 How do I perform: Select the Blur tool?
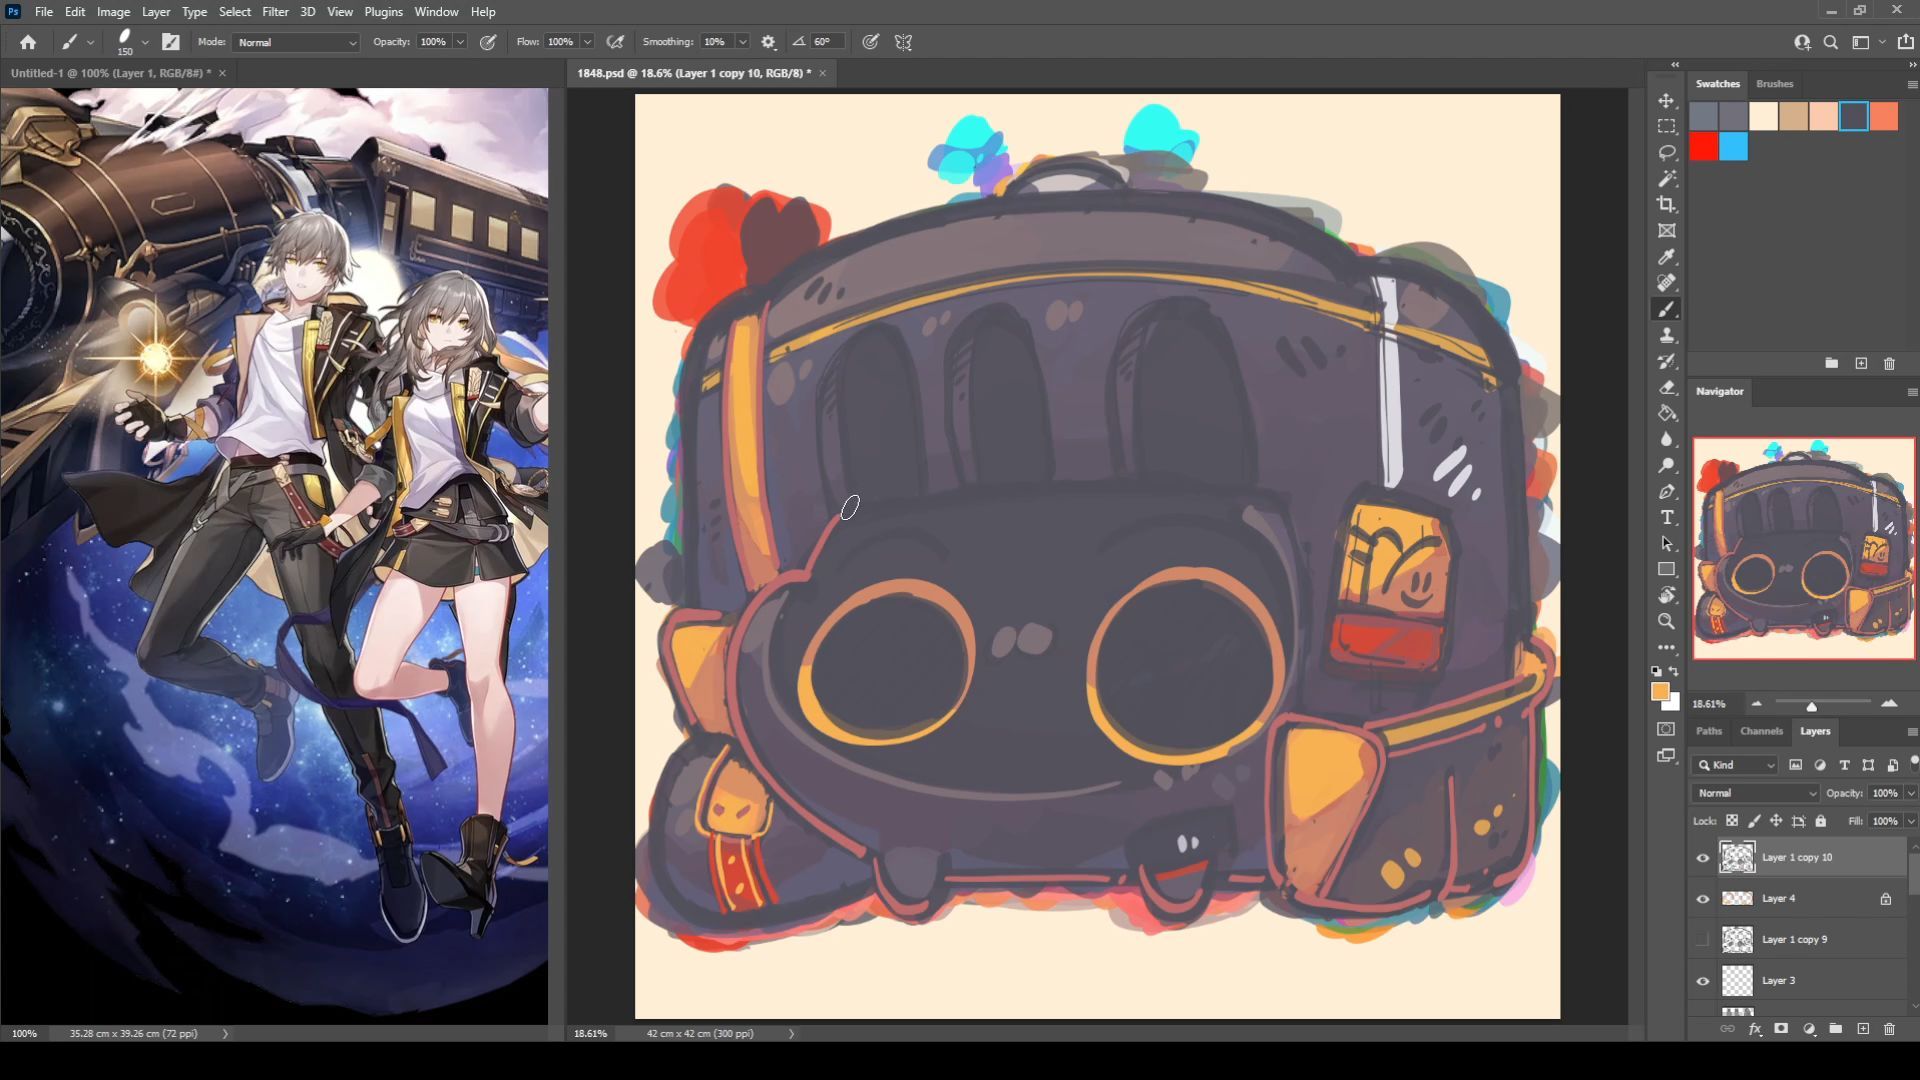(x=1666, y=440)
